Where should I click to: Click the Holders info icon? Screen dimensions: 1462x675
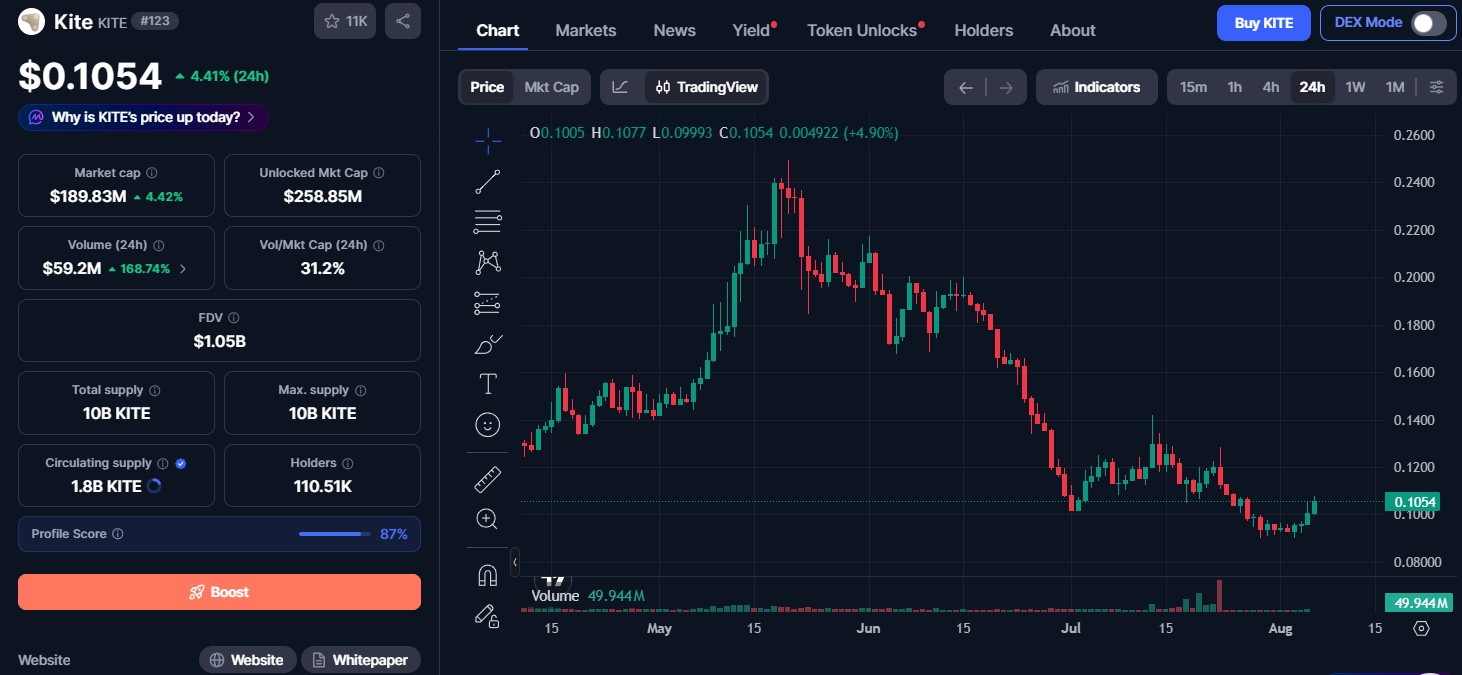point(347,463)
